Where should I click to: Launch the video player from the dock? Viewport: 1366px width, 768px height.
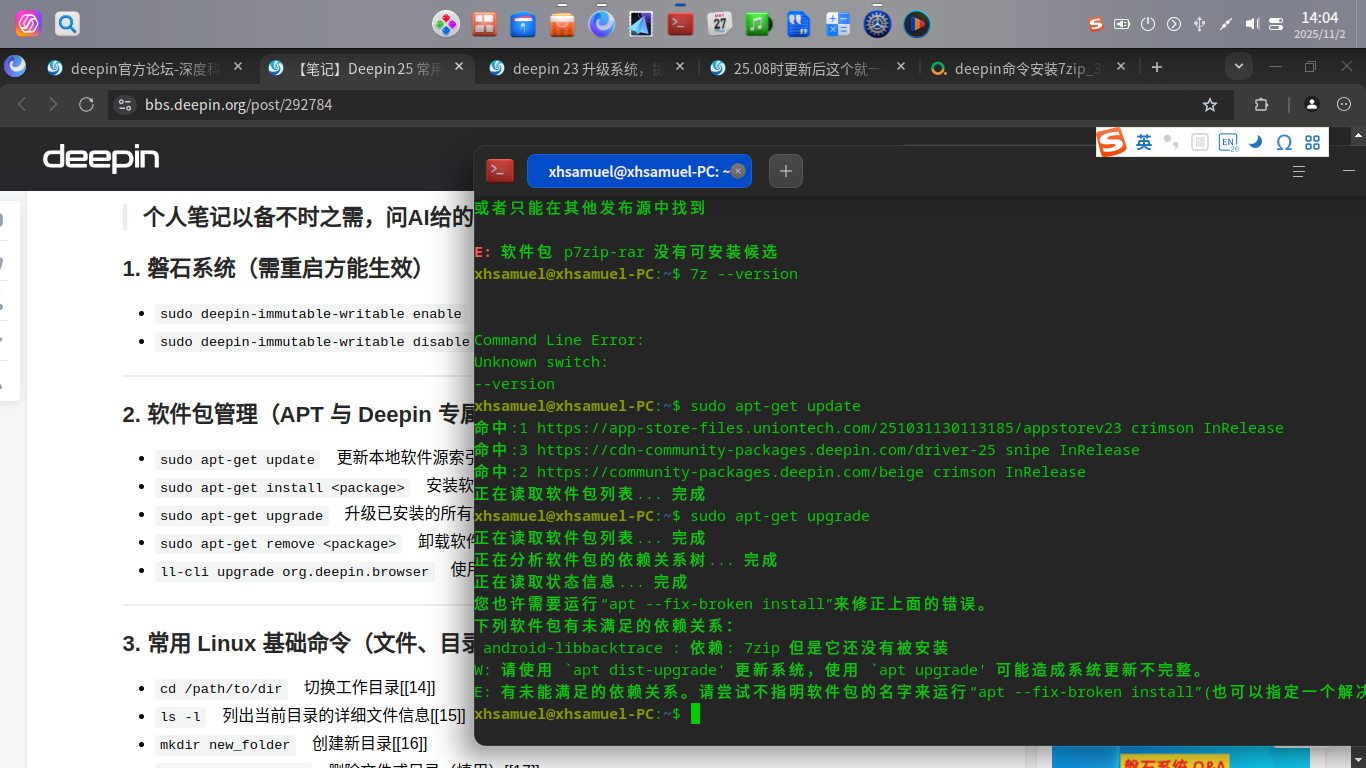[916, 23]
